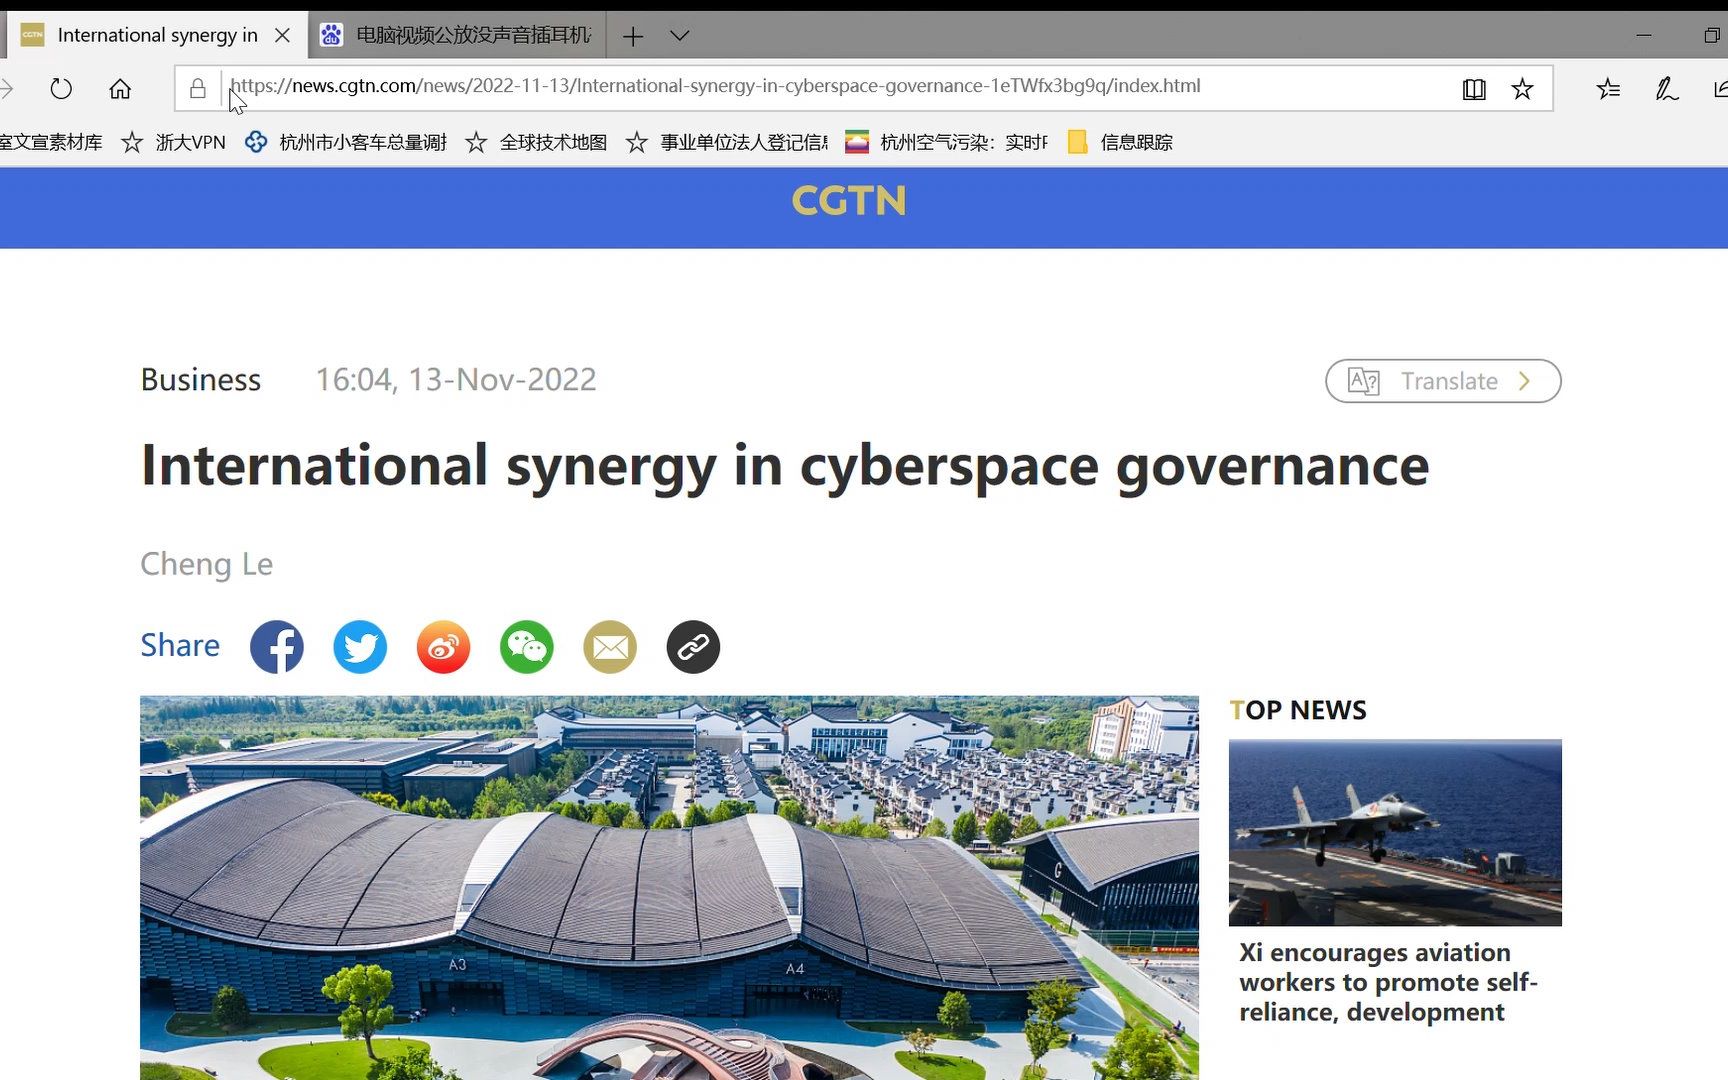Copy article link icon
1728x1080 pixels.
tap(693, 647)
